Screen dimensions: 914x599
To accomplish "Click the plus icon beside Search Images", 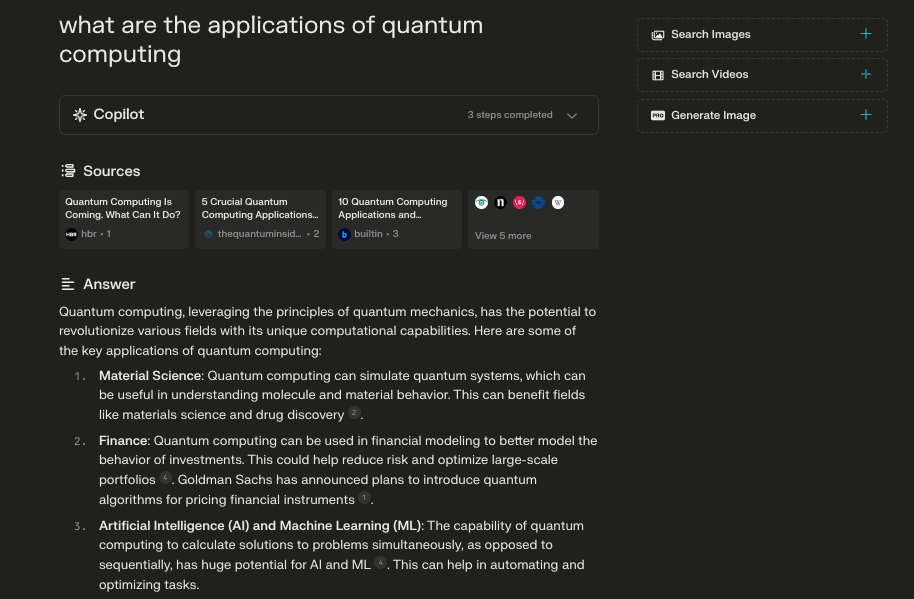I will tap(866, 34).
